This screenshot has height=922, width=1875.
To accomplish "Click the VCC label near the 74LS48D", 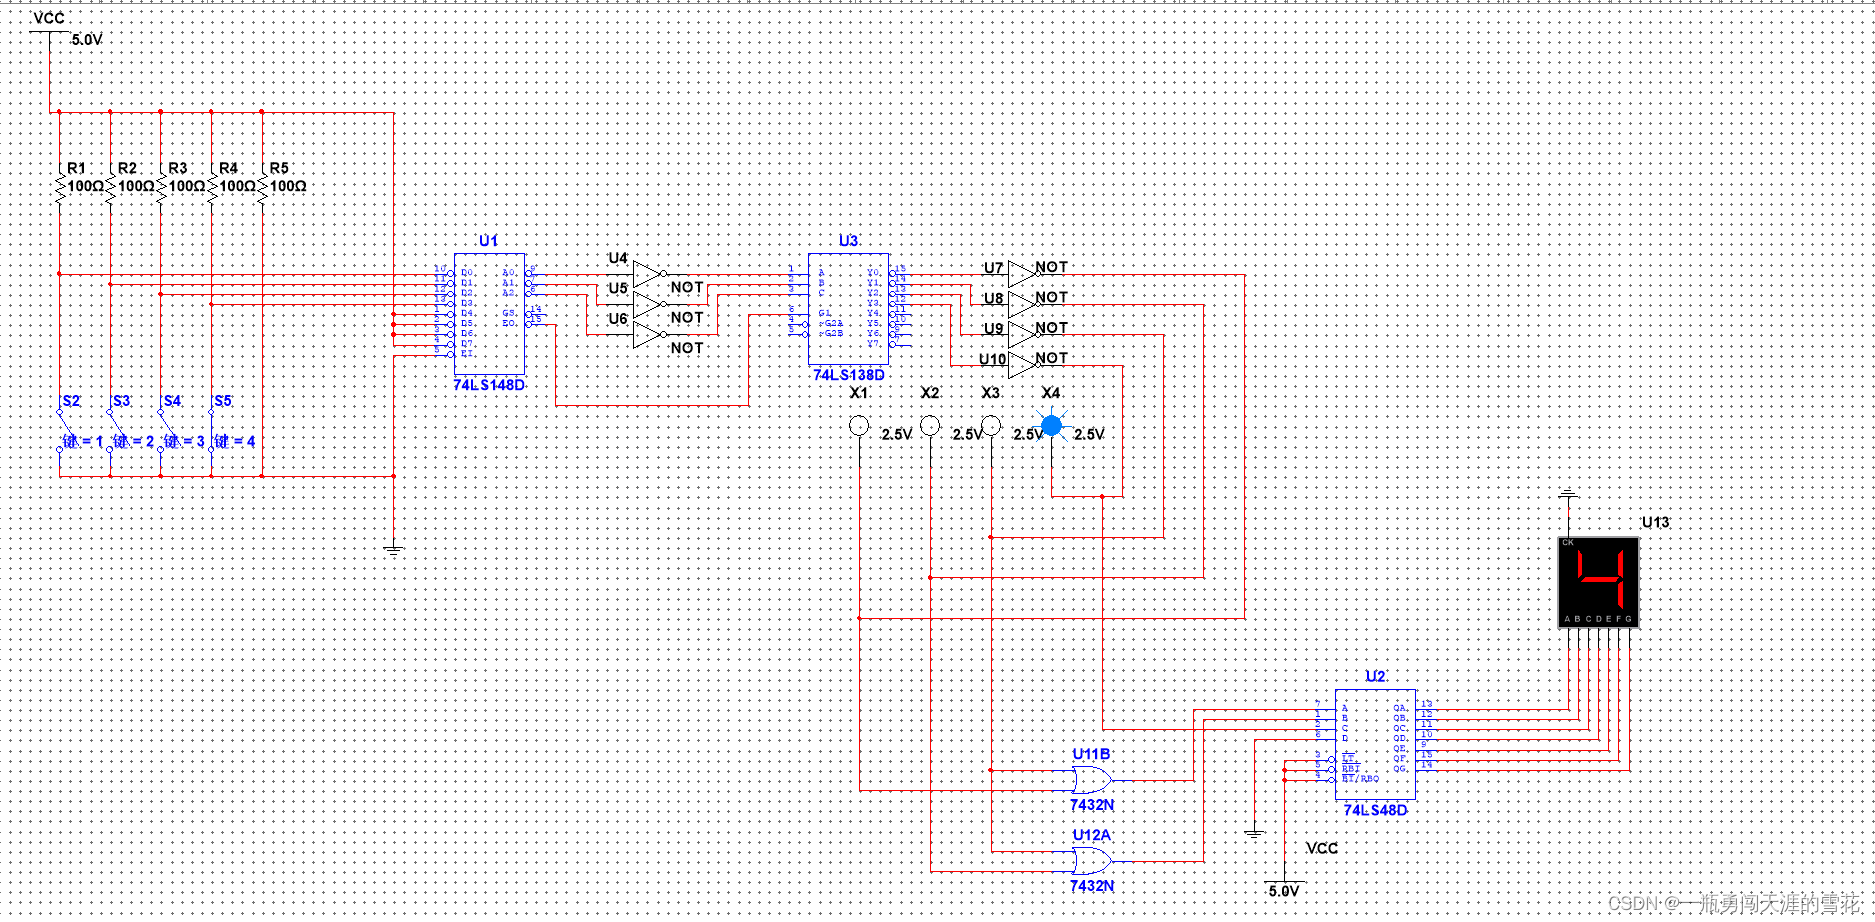I will (1322, 848).
